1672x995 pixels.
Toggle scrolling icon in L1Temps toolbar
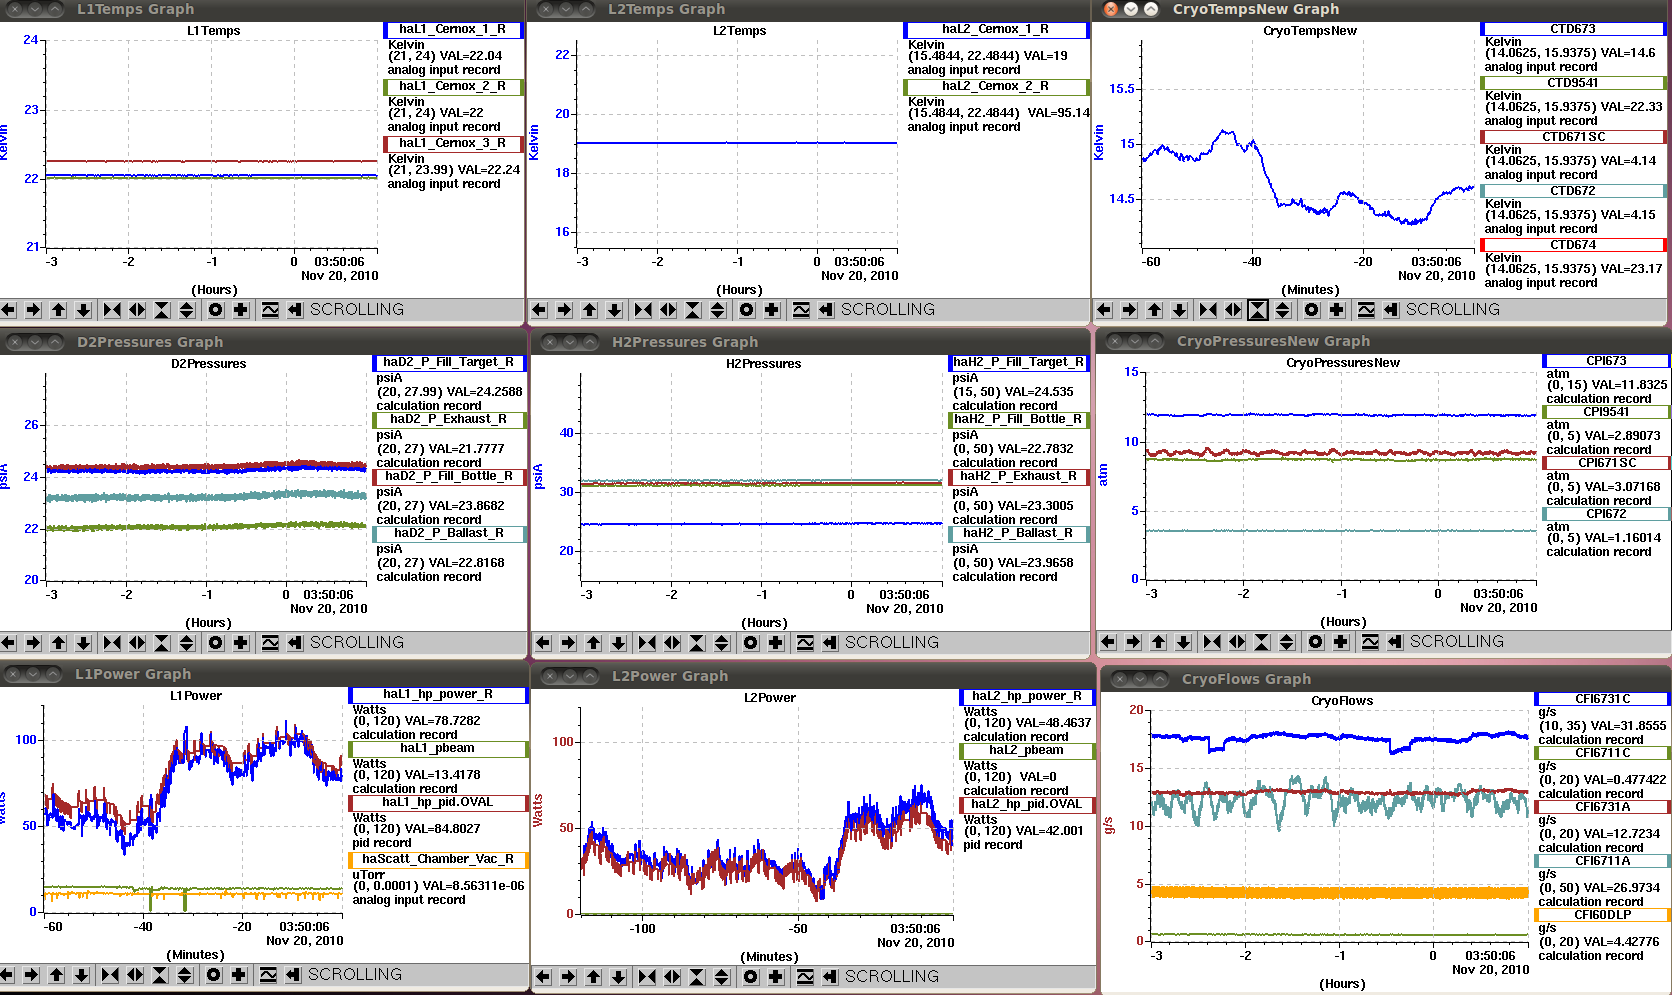[295, 310]
